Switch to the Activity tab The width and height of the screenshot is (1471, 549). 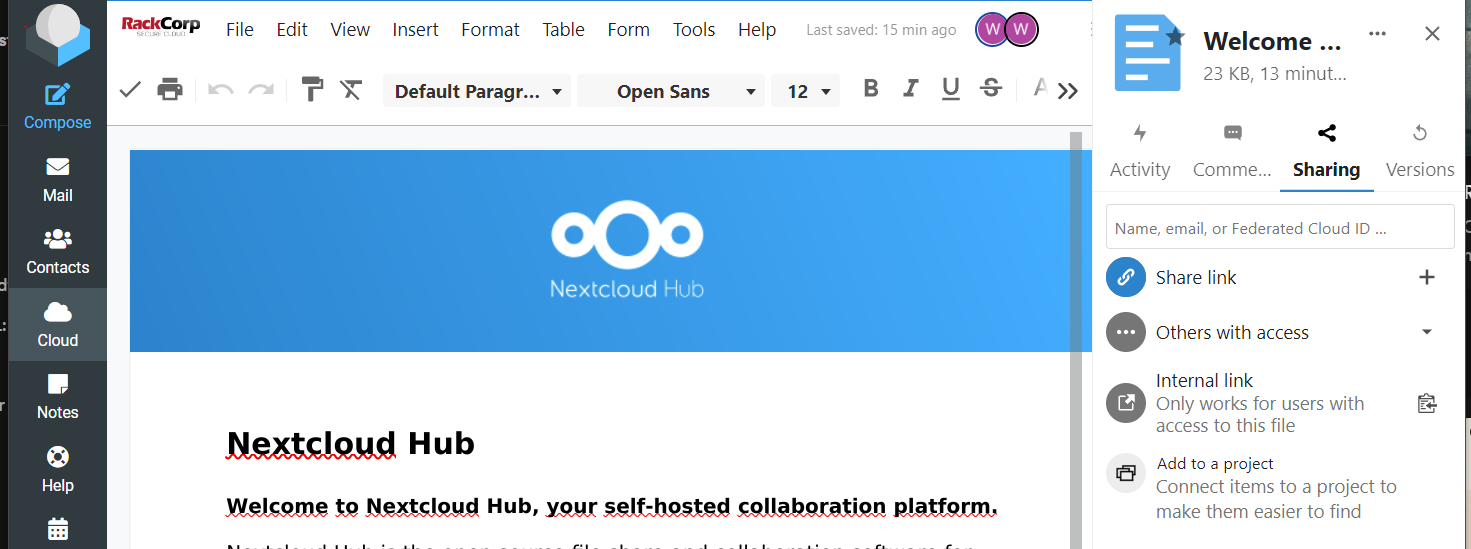(1140, 152)
